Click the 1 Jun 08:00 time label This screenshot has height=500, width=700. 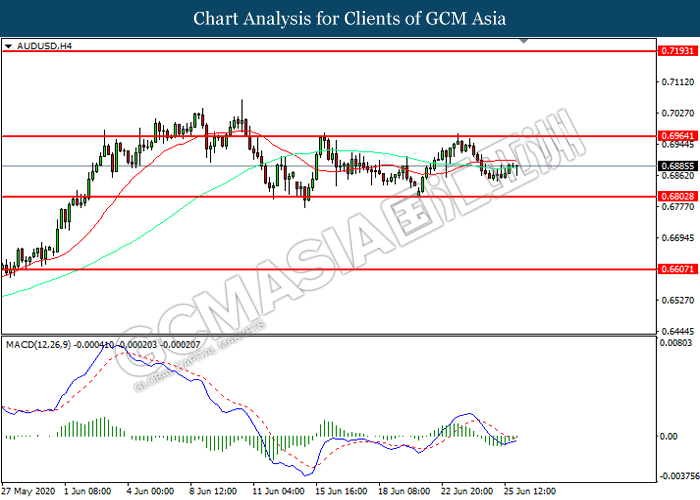88,491
